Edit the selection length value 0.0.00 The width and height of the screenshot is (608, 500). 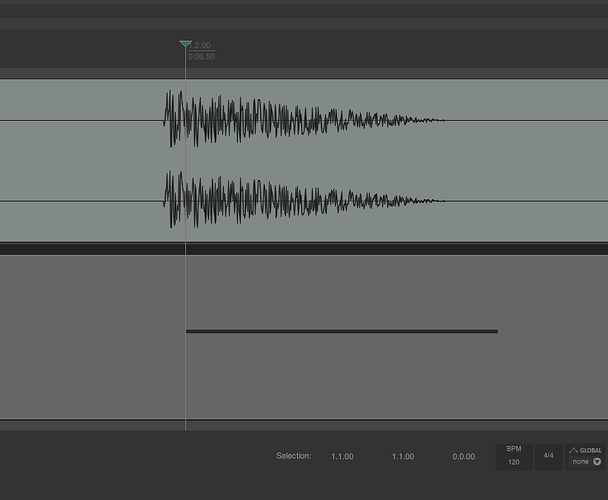pos(463,457)
